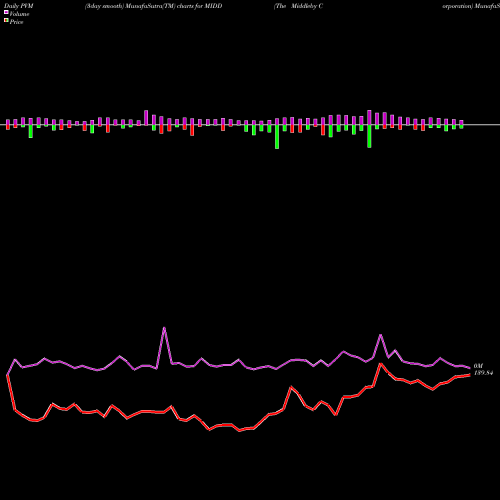Viewport: 500px width, 500px height.
Task: Click the 'Daily PVM' title text
Action: pos(19,6)
